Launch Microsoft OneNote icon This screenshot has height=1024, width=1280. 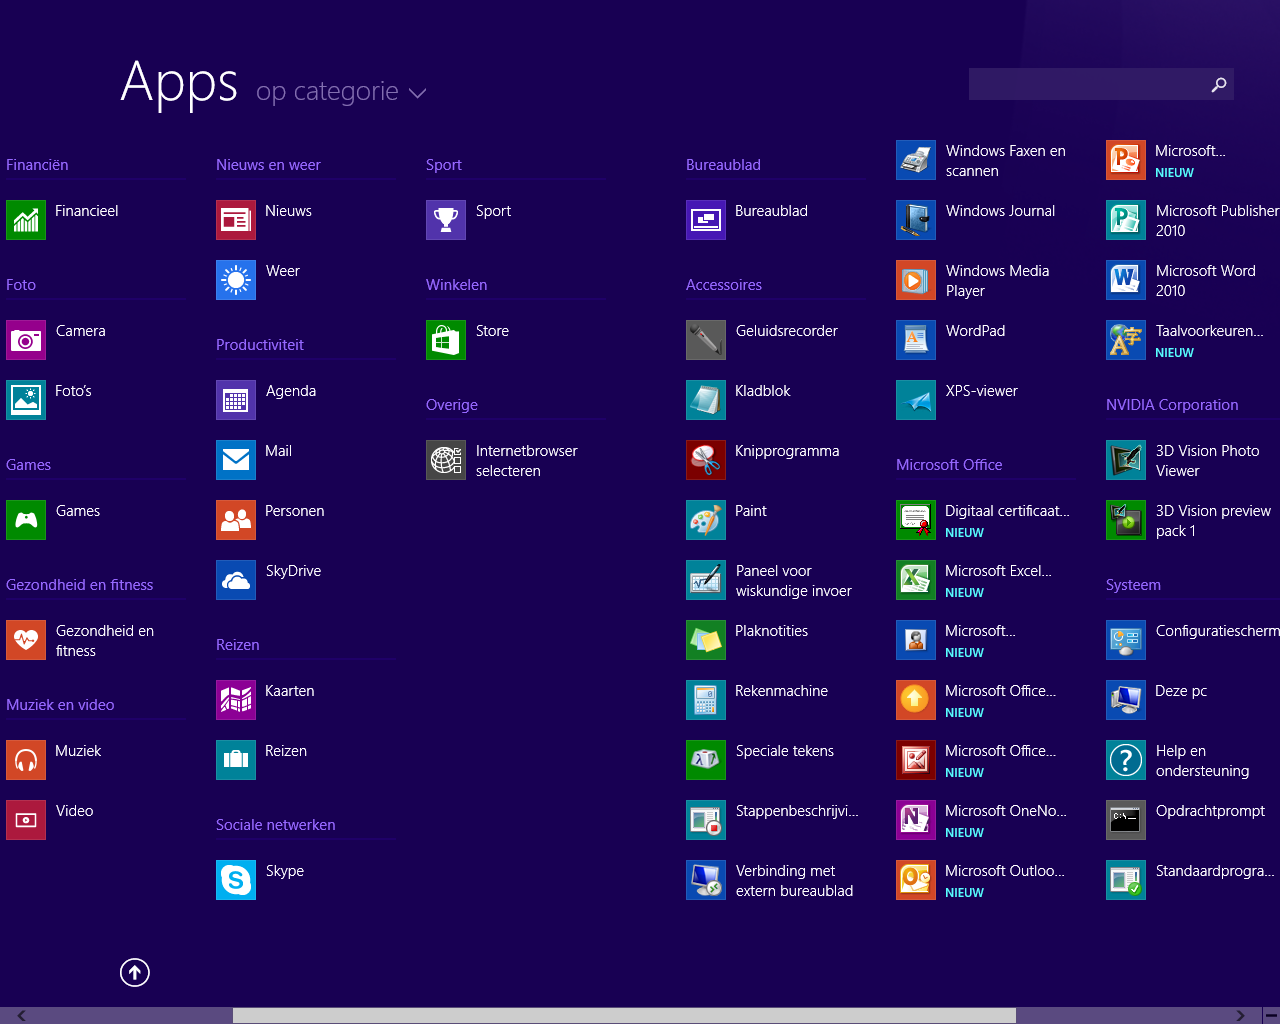(916, 820)
